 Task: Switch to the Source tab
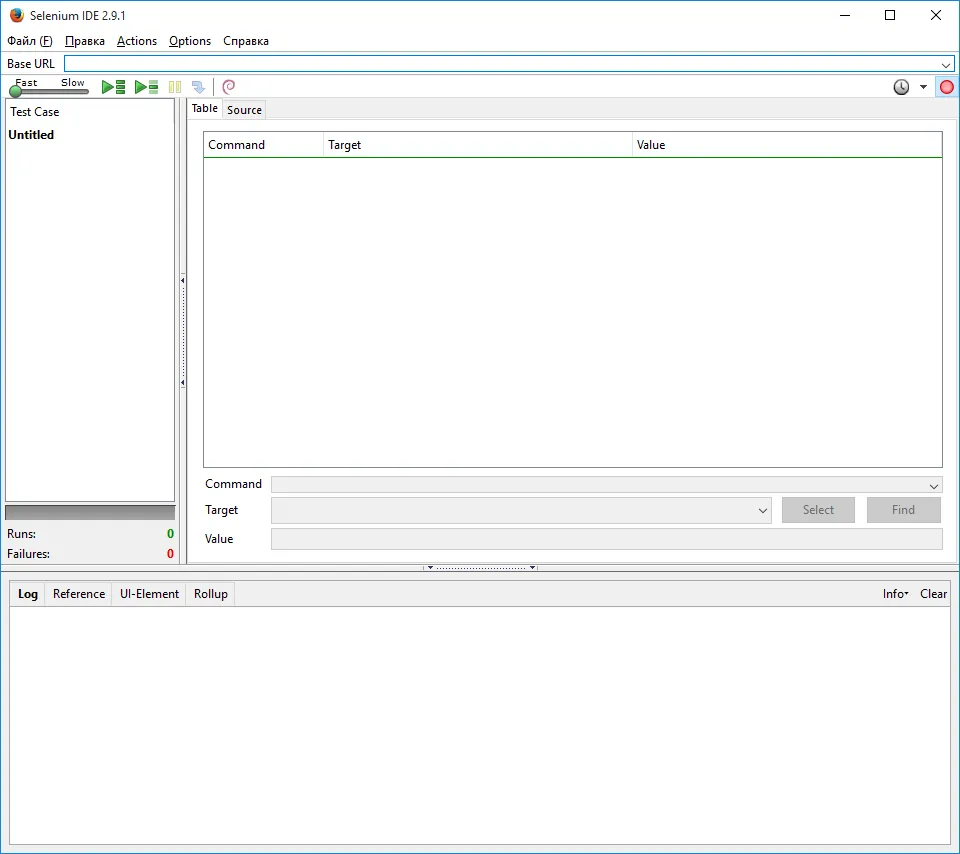click(x=244, y=110)
